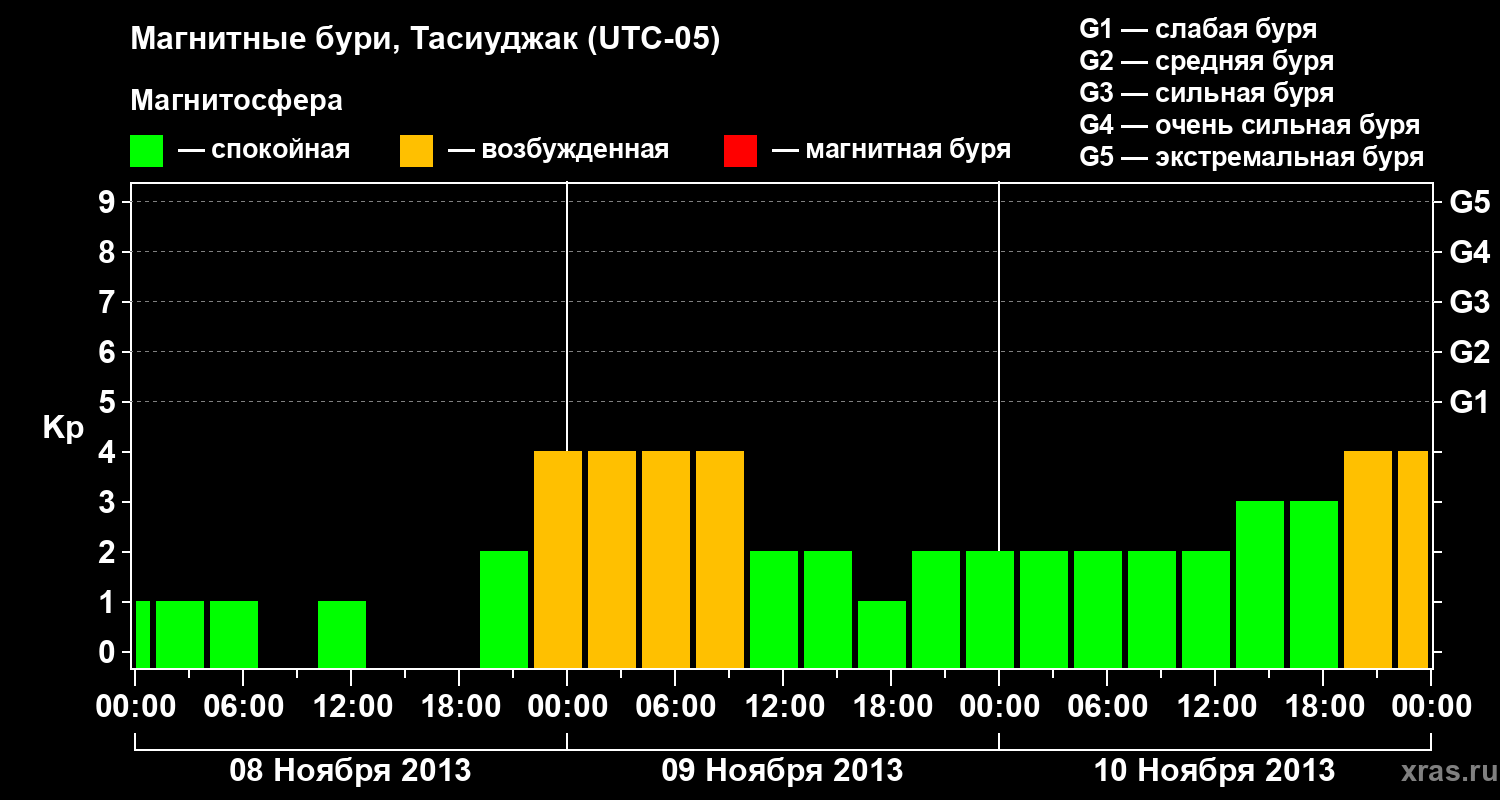Click the 18:00 time label of 10 Ноября

(x=1323, y=707)
